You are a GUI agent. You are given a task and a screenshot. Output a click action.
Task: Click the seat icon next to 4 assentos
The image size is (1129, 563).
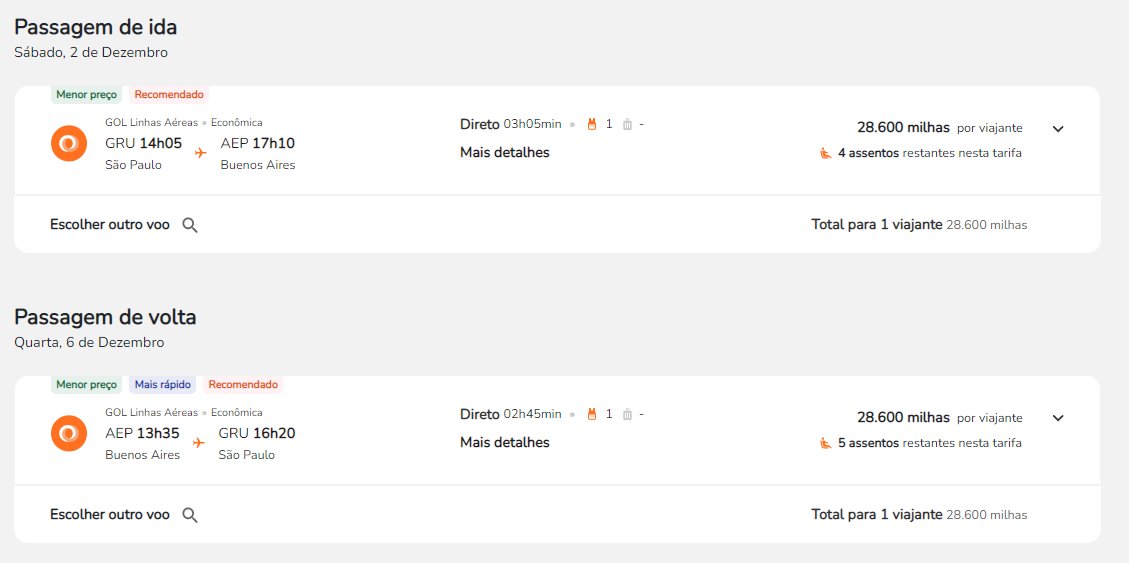point(826,153)
